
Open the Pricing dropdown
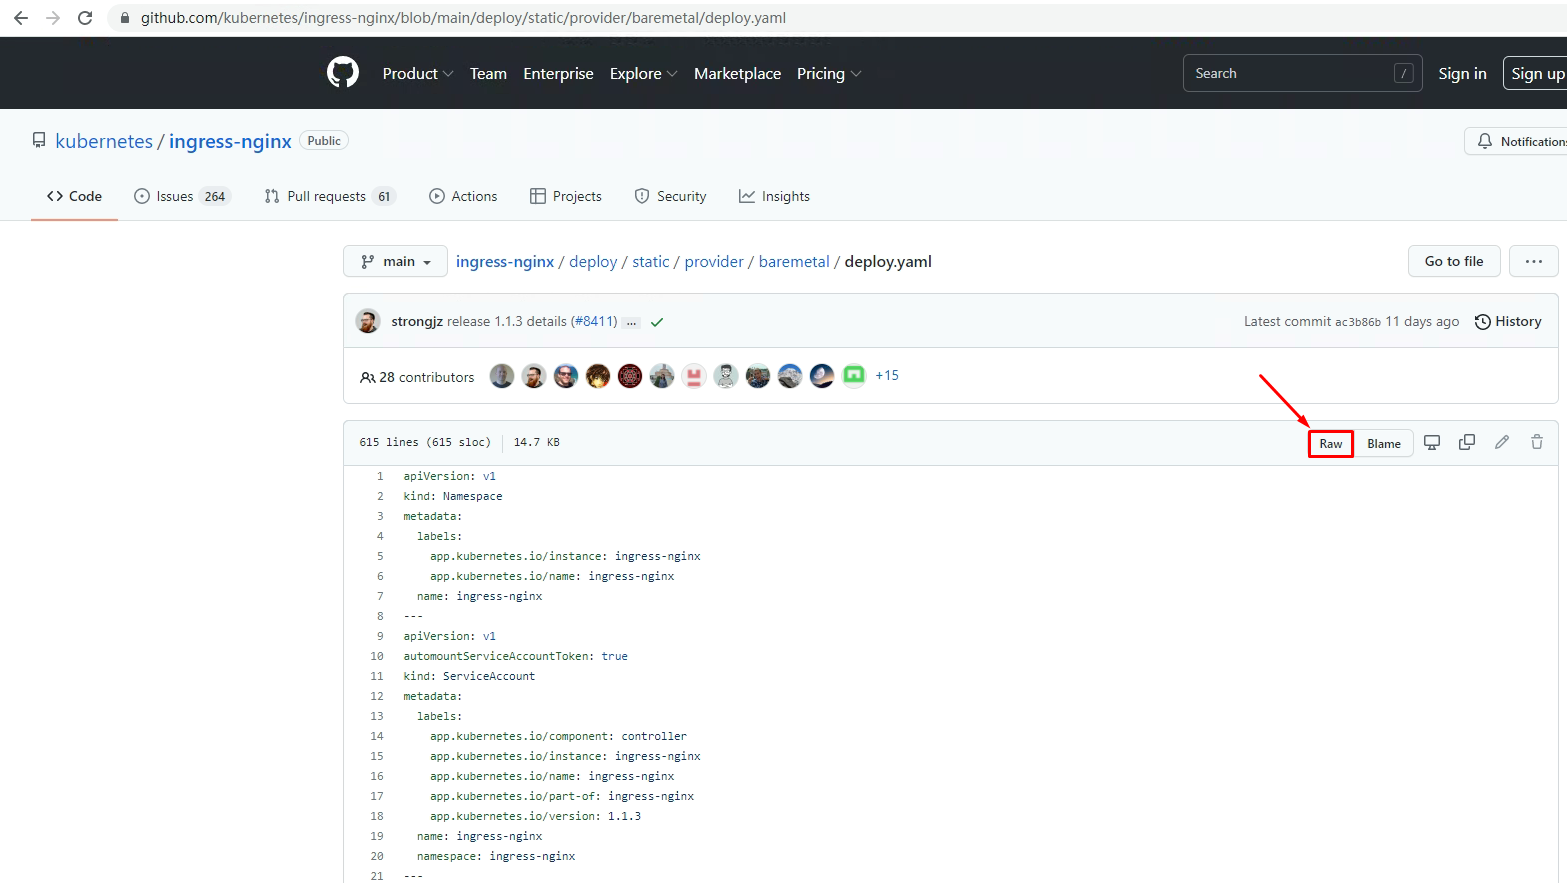(x=828, y=74)
